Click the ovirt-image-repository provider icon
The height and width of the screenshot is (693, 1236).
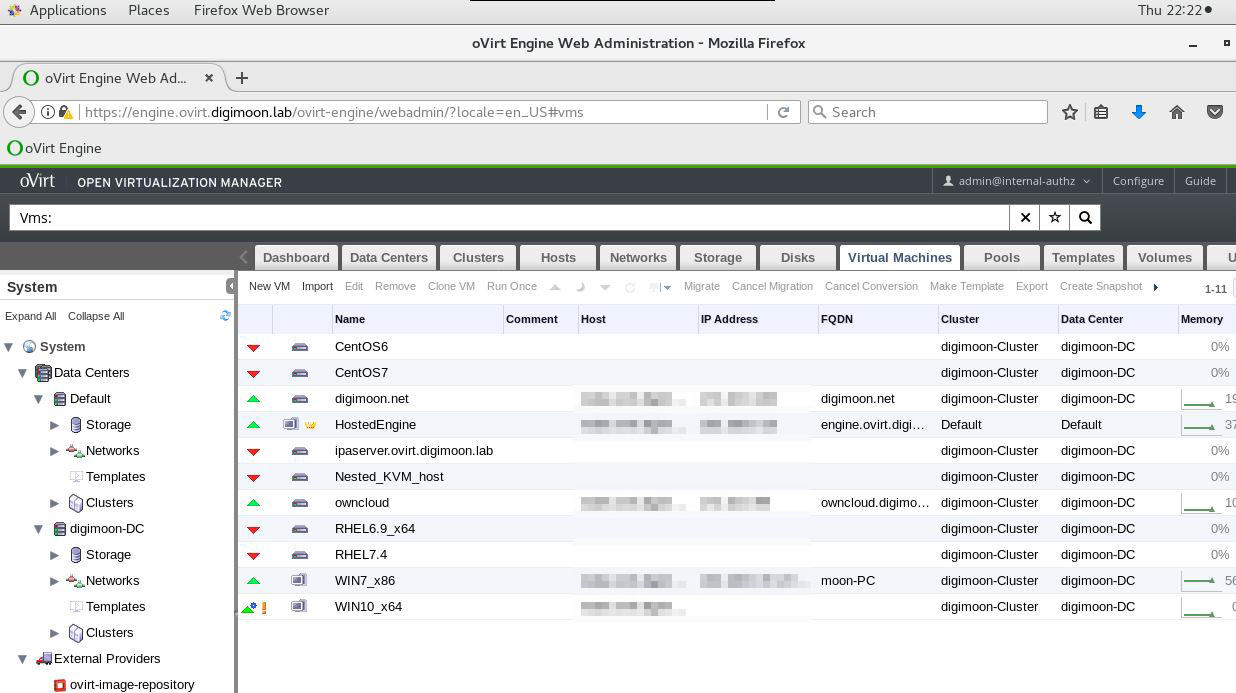(x=60, y=685)
